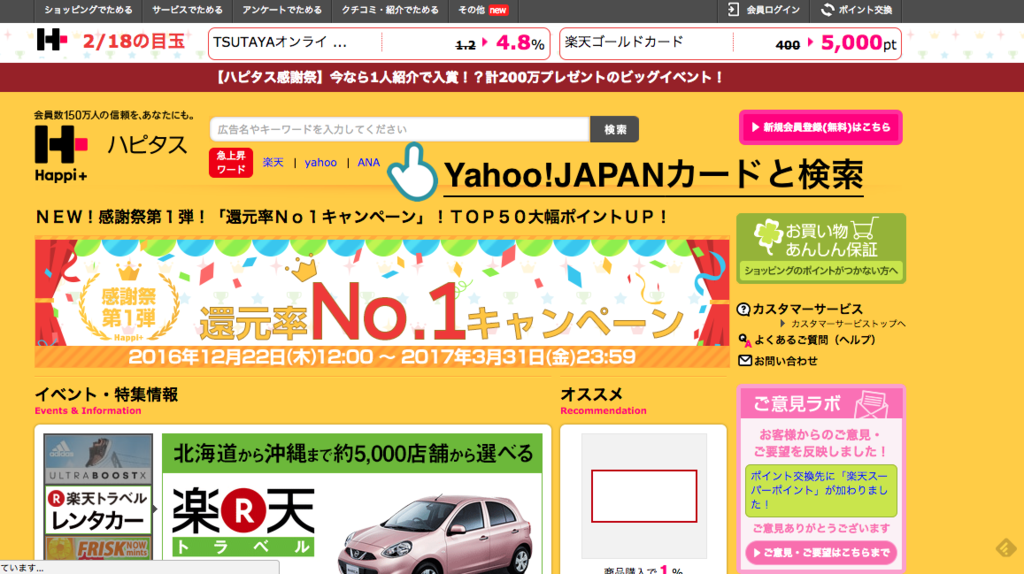Go to ポイント交換 page
The height and width of the screenshot is (574, 1024).
tap(865, 10)
